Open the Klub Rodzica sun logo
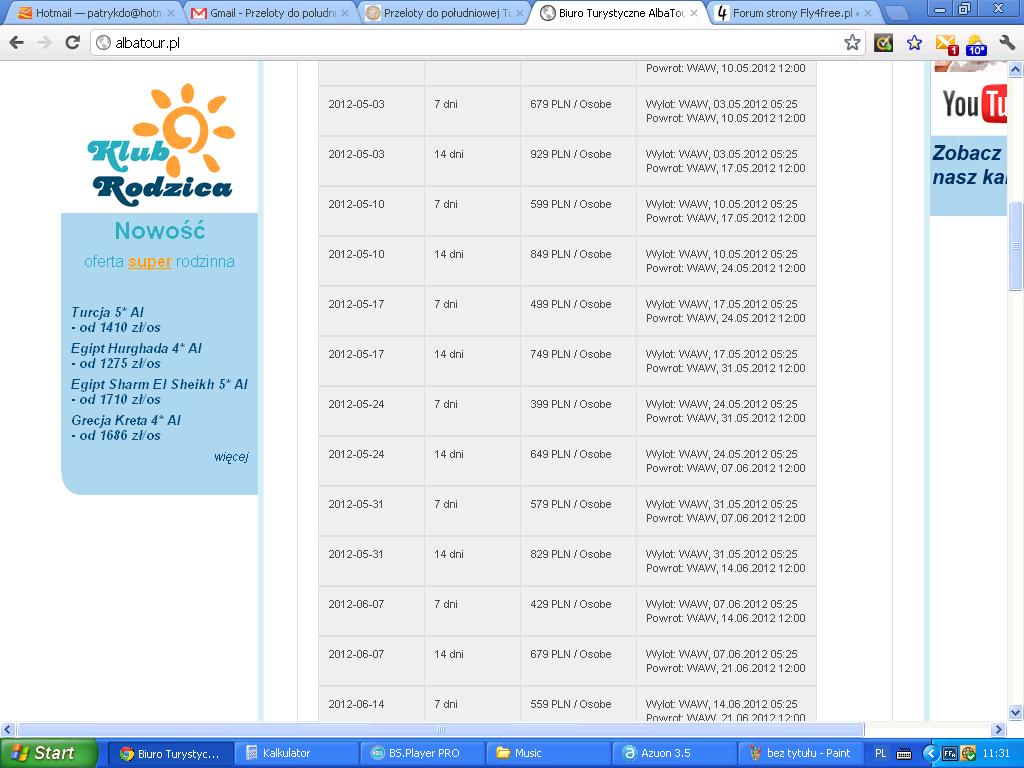1024x768 pixels. [161, 144]
